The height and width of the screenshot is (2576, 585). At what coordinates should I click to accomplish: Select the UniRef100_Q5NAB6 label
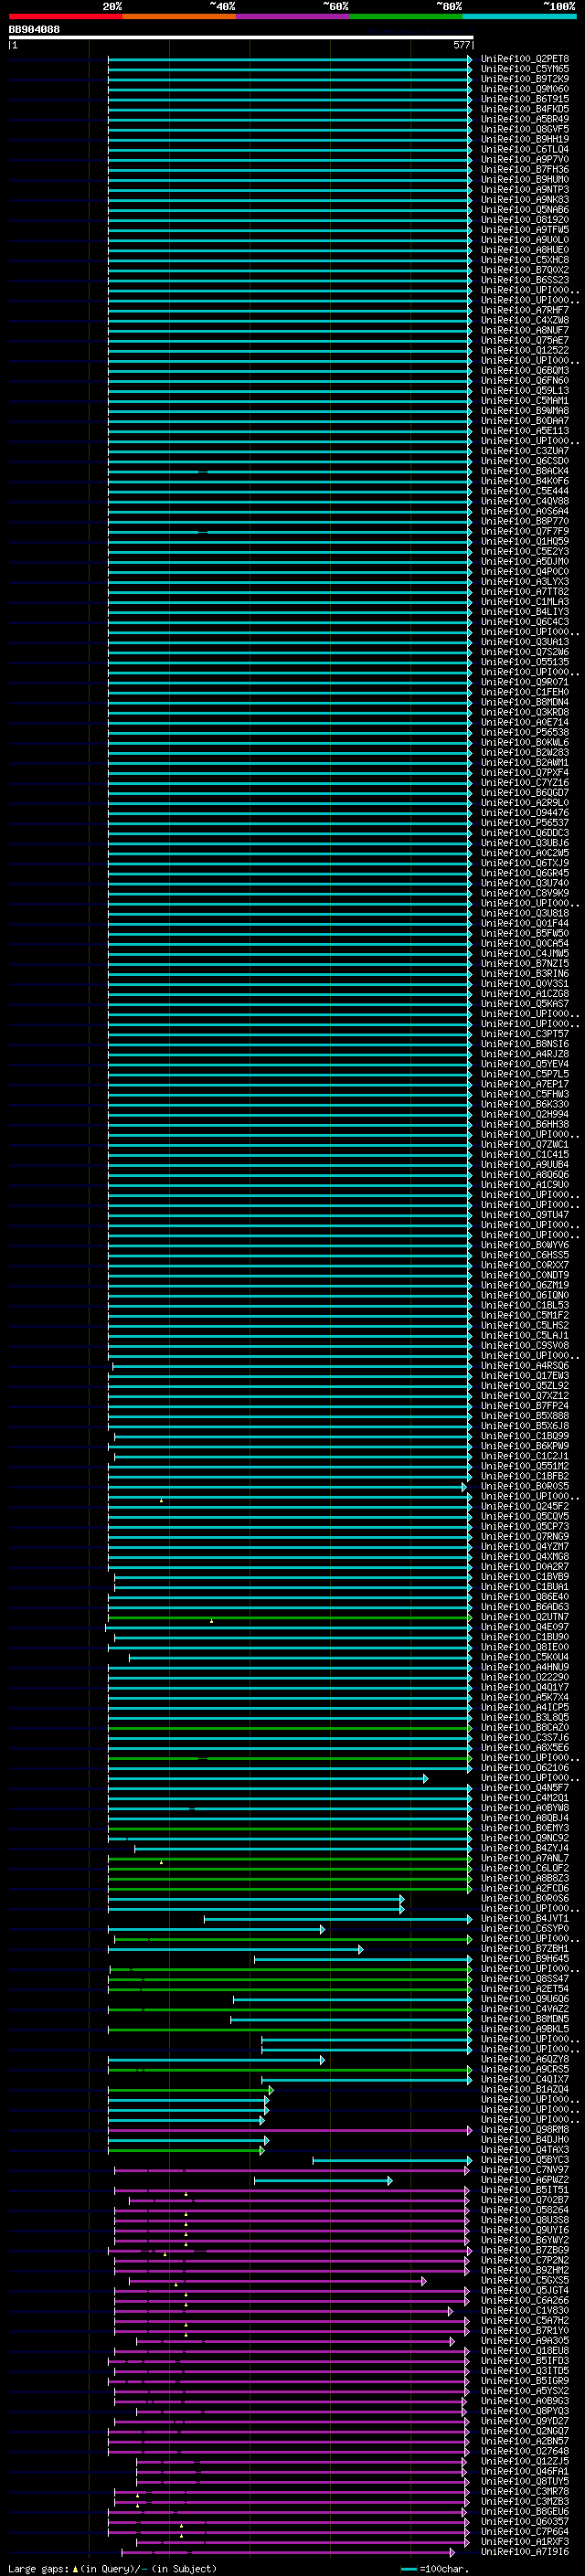[x=525, y=209]
